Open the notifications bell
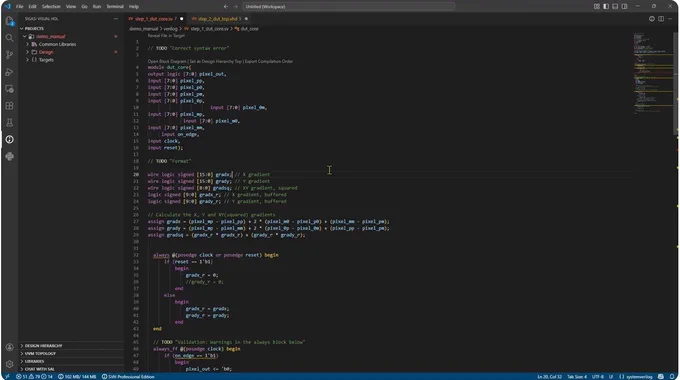The height and width of the screenshot is (380, 680). [x=672, y=377]
